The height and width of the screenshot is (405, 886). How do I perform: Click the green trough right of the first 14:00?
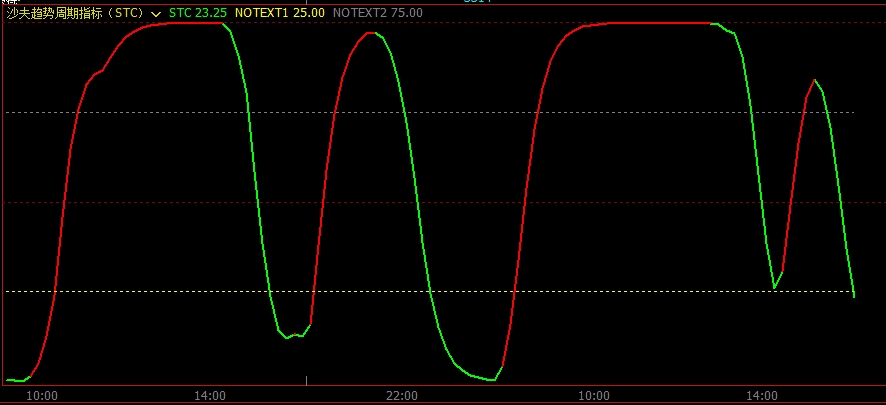click(x=287, y=337)
